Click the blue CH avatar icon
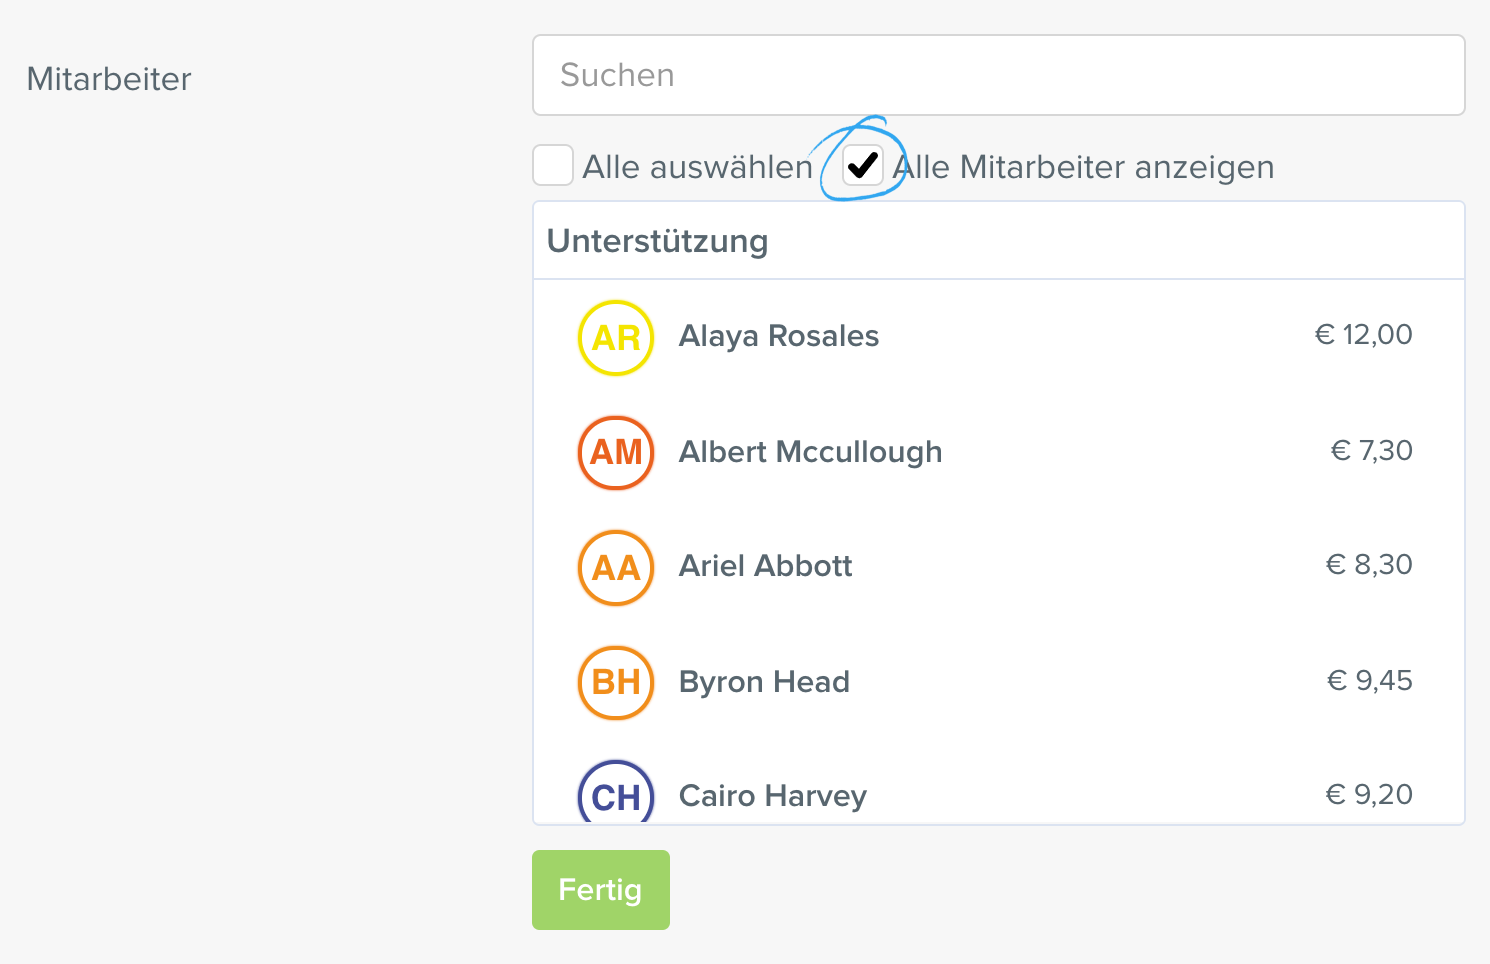The width and height of the screenshot is (1490, 964). tap(616, 795)
